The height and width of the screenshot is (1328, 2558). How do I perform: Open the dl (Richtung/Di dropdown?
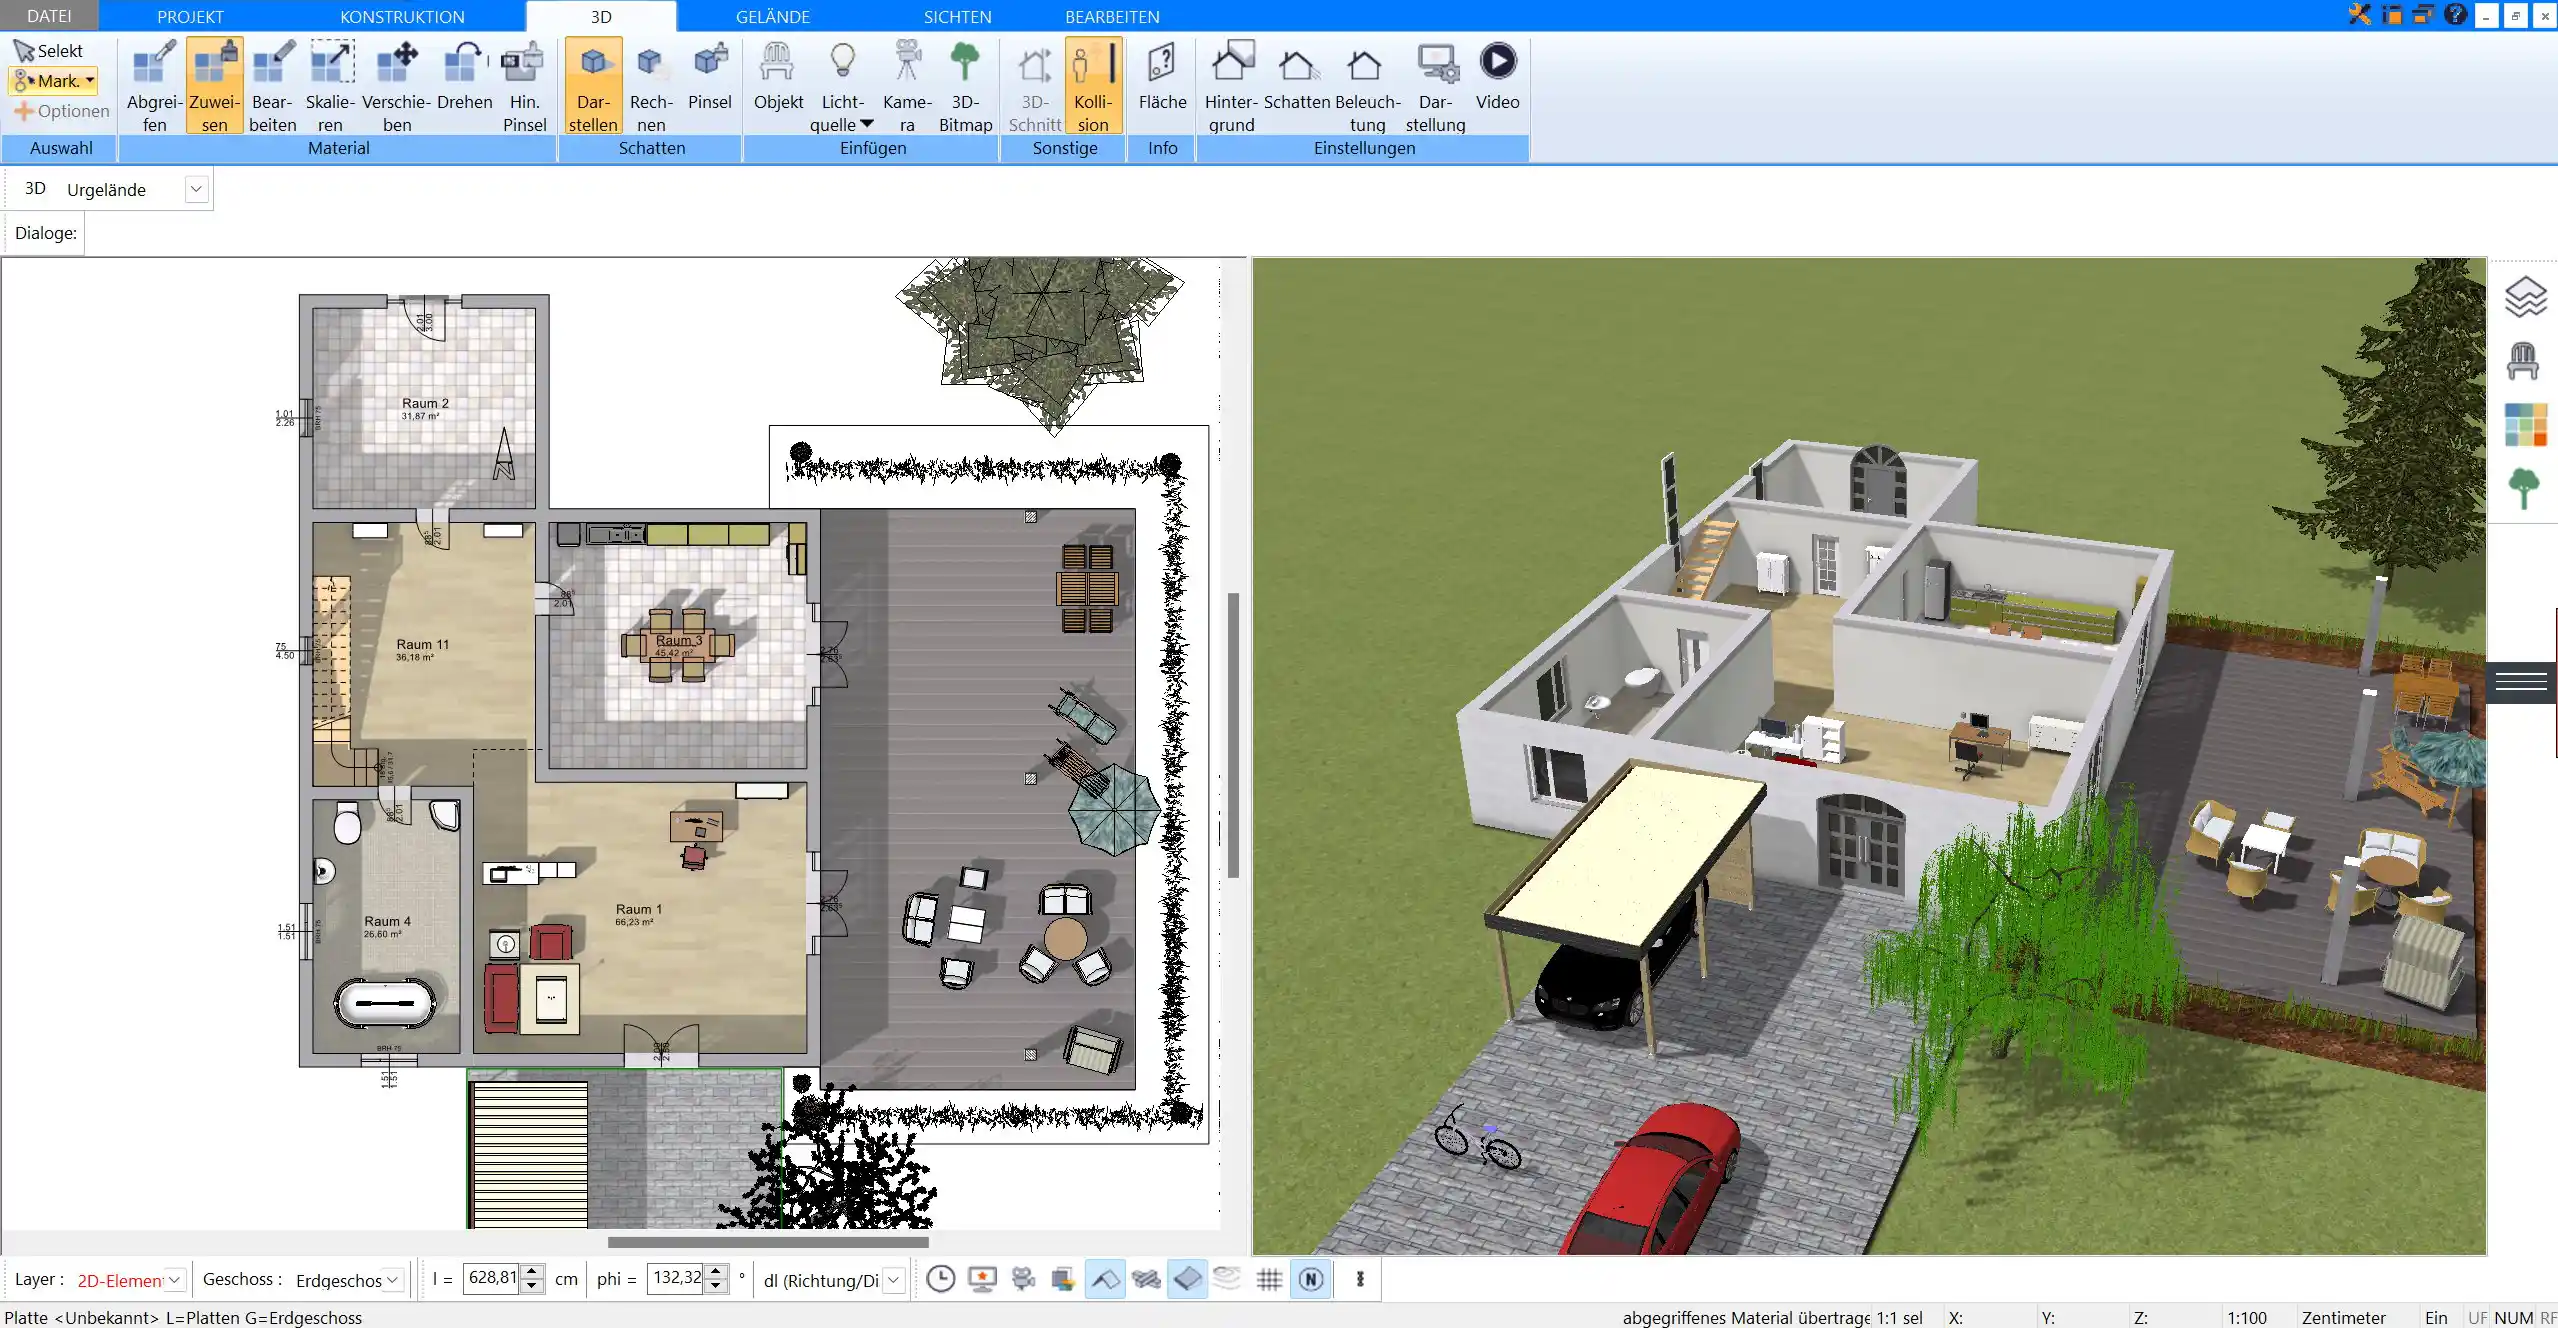coord(894,1280)
